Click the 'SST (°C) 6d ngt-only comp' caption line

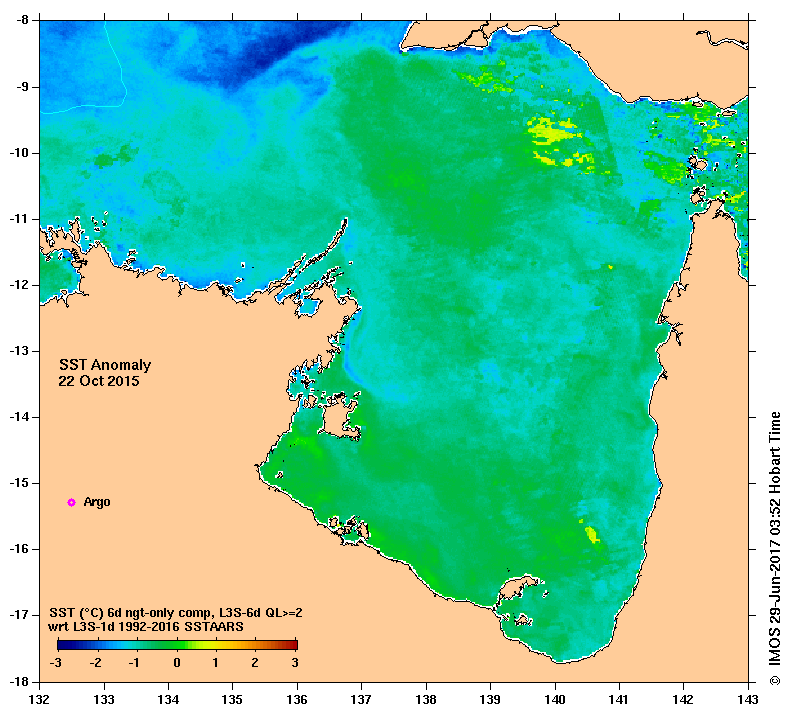click(x=176, y=613)
